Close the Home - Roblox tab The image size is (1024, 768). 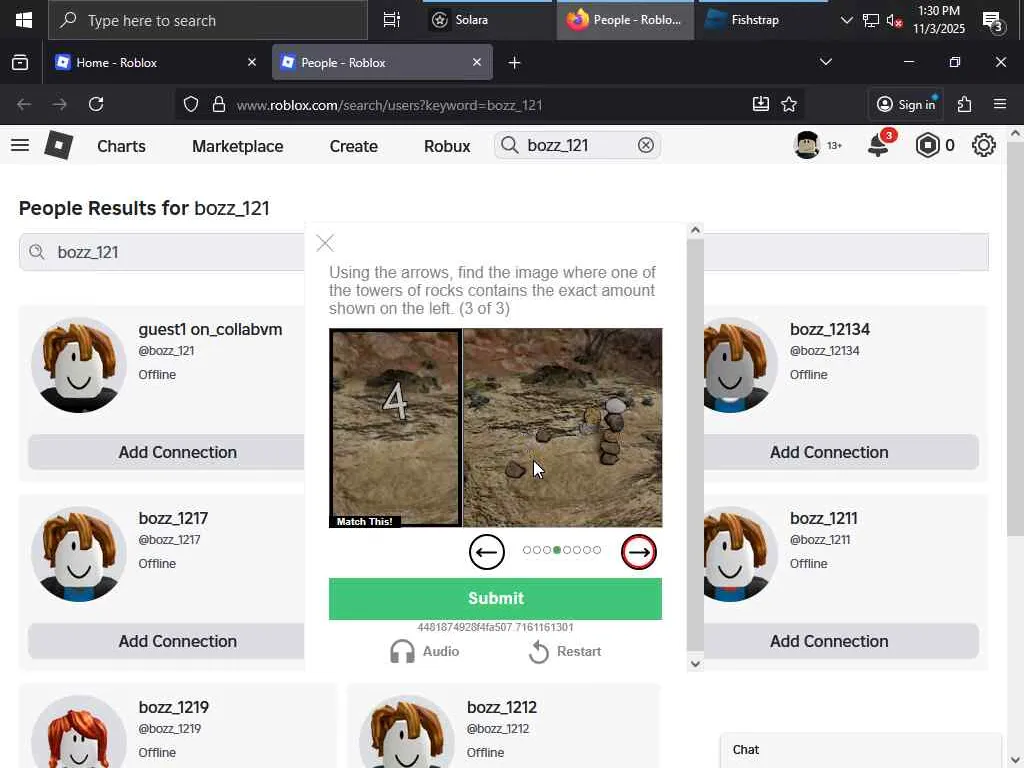click(252, 63)
